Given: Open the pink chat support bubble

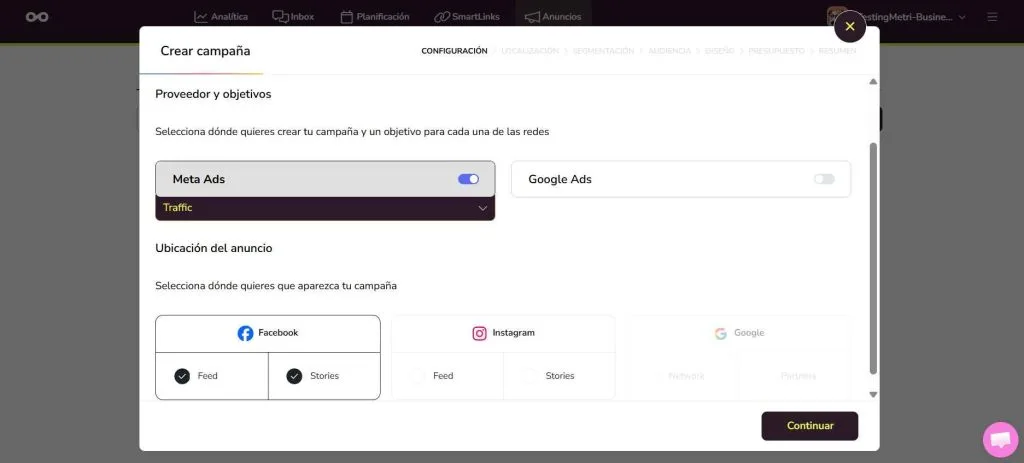Looking at the screenshot, I should pyautogui.click(x=1000, y=439).
